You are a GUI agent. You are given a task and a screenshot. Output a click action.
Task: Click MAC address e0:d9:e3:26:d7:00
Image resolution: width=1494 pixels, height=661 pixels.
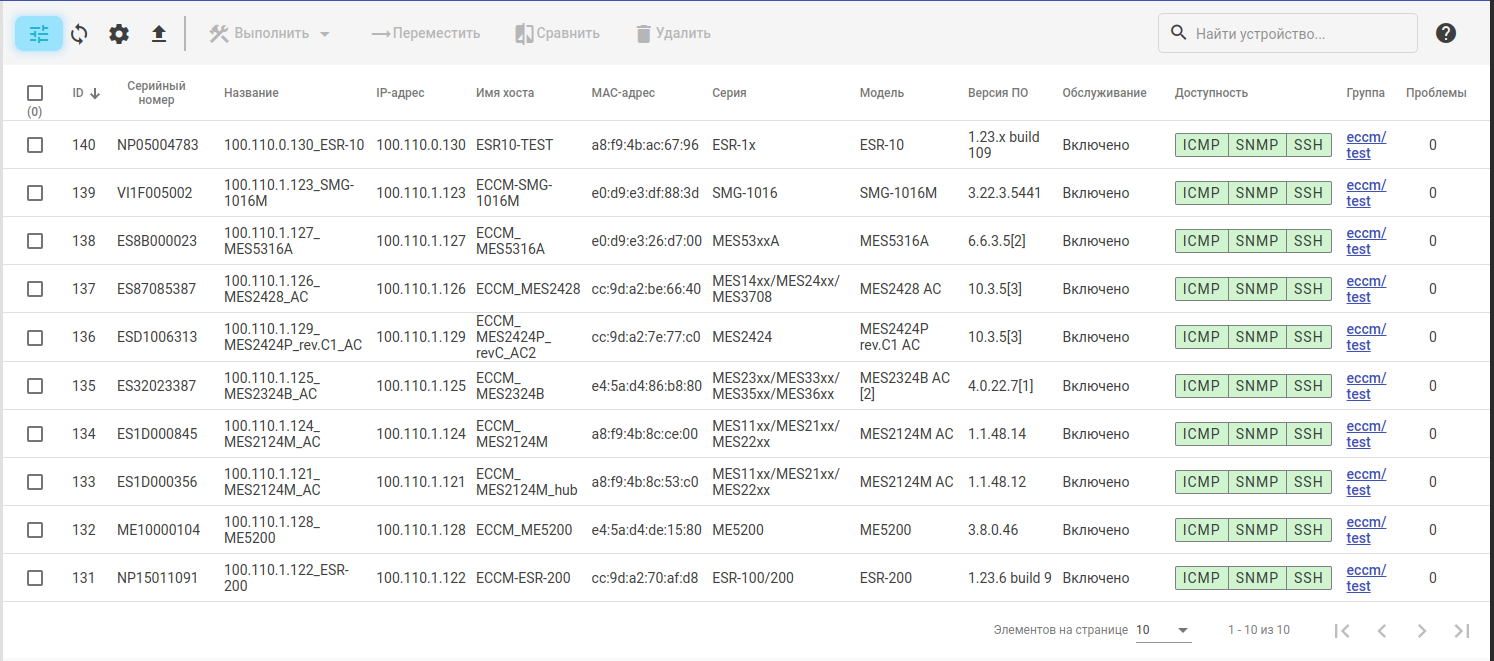click(646, 241)
